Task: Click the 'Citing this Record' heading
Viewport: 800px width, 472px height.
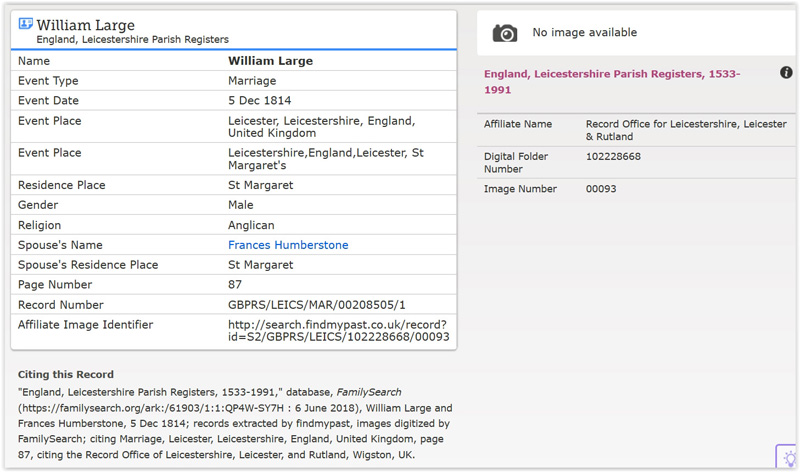Action: (66, 375)
